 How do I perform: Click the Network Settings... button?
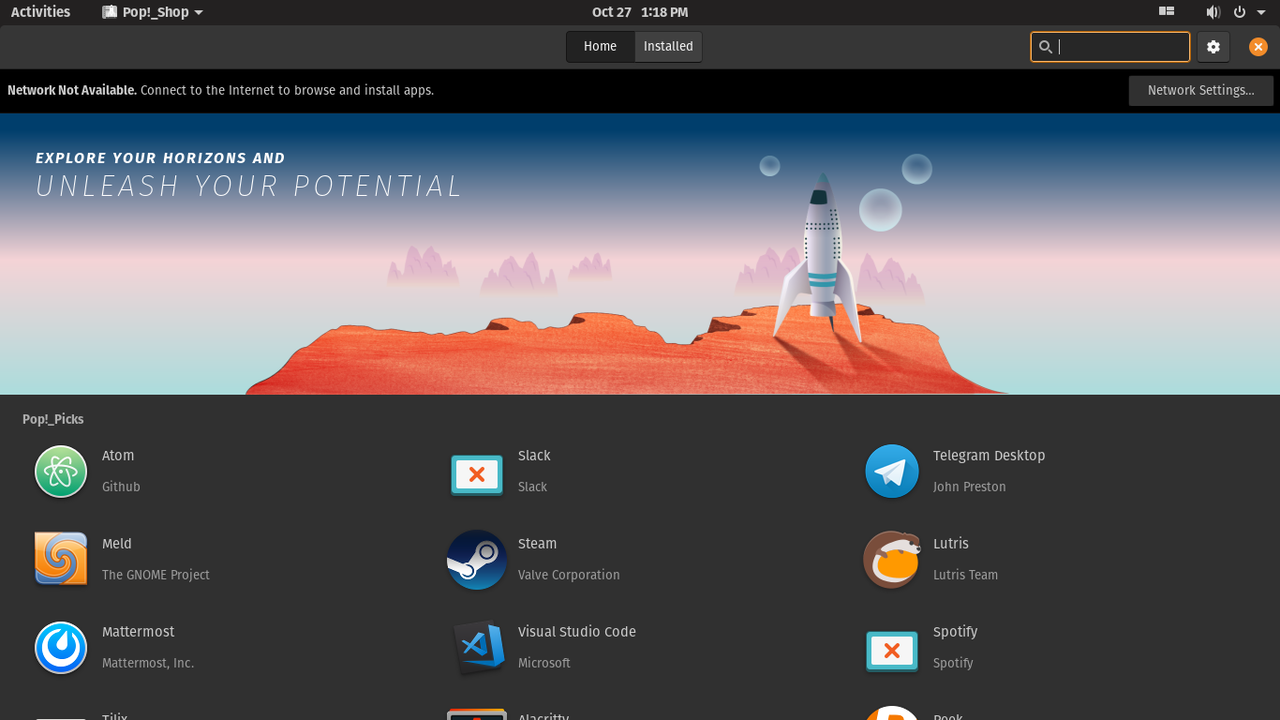[1201, 91]
